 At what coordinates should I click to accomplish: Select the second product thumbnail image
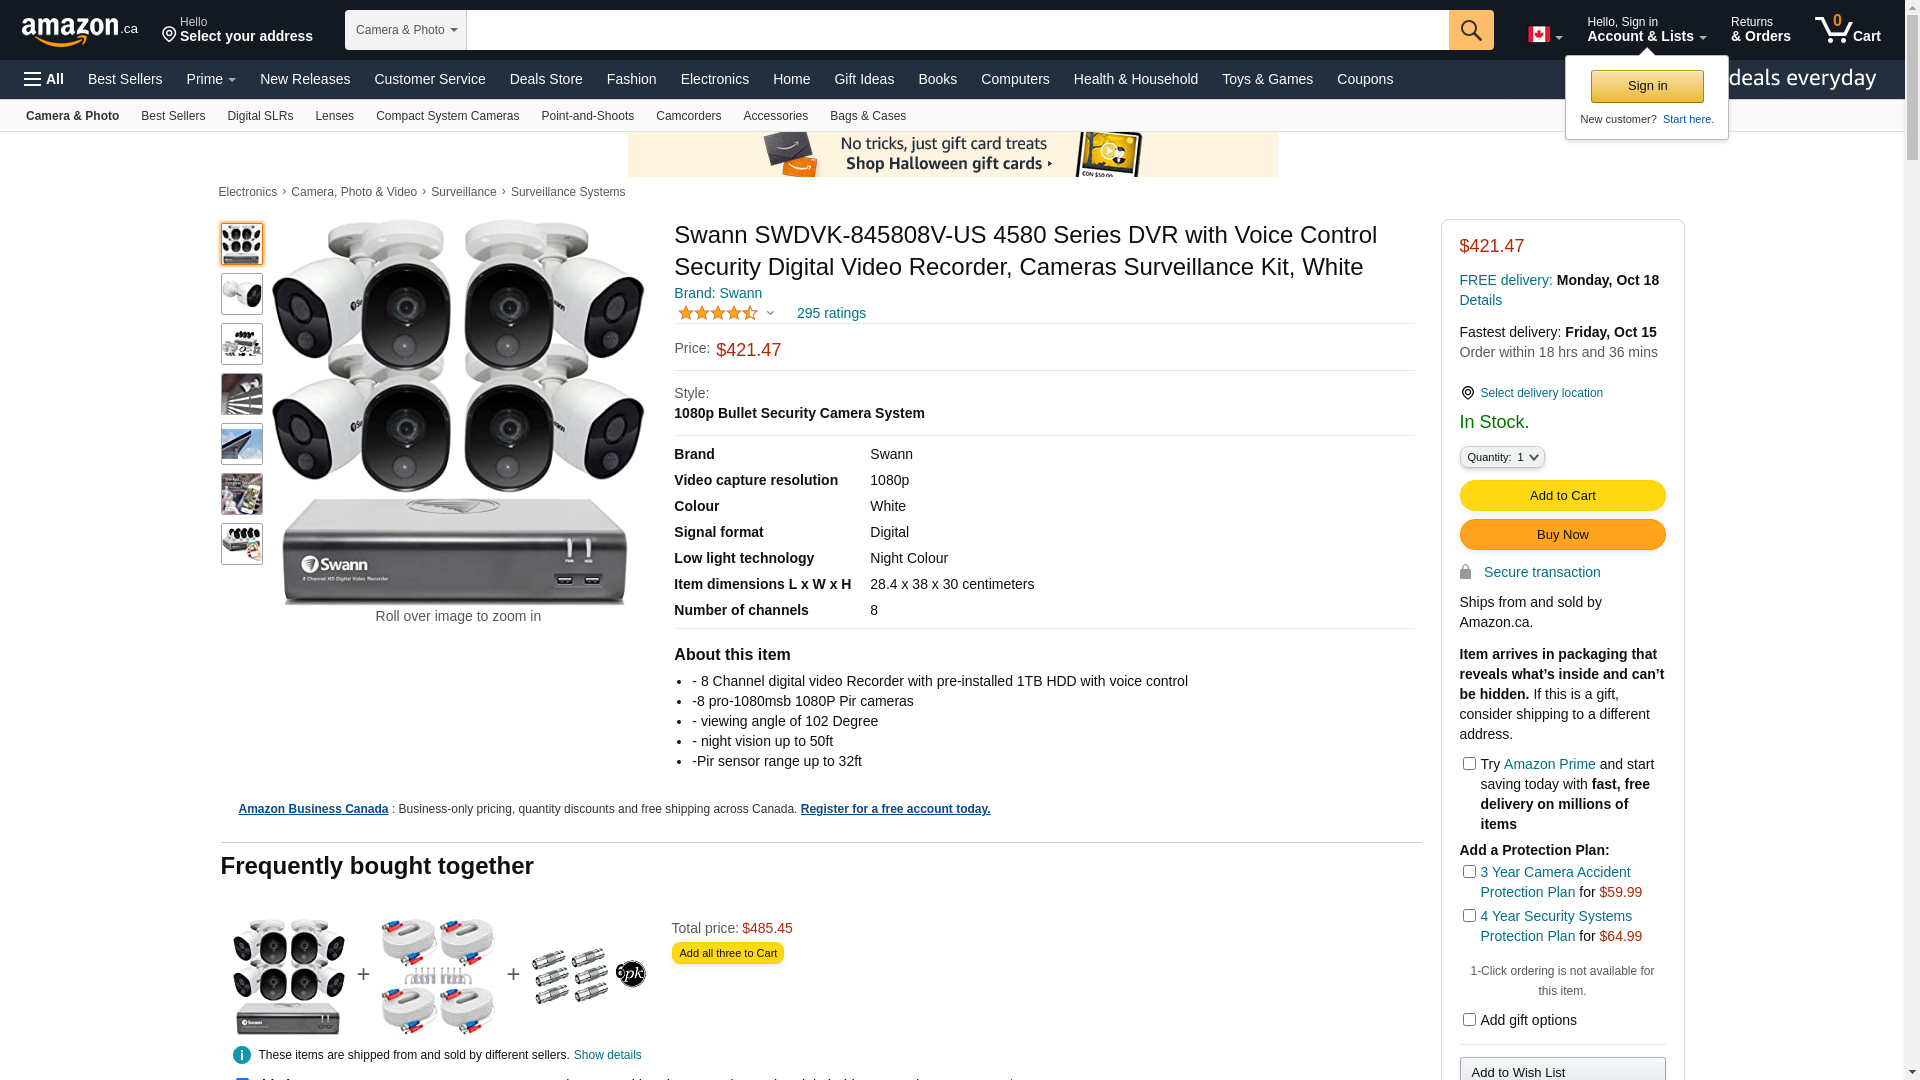[x=242, y=294]
